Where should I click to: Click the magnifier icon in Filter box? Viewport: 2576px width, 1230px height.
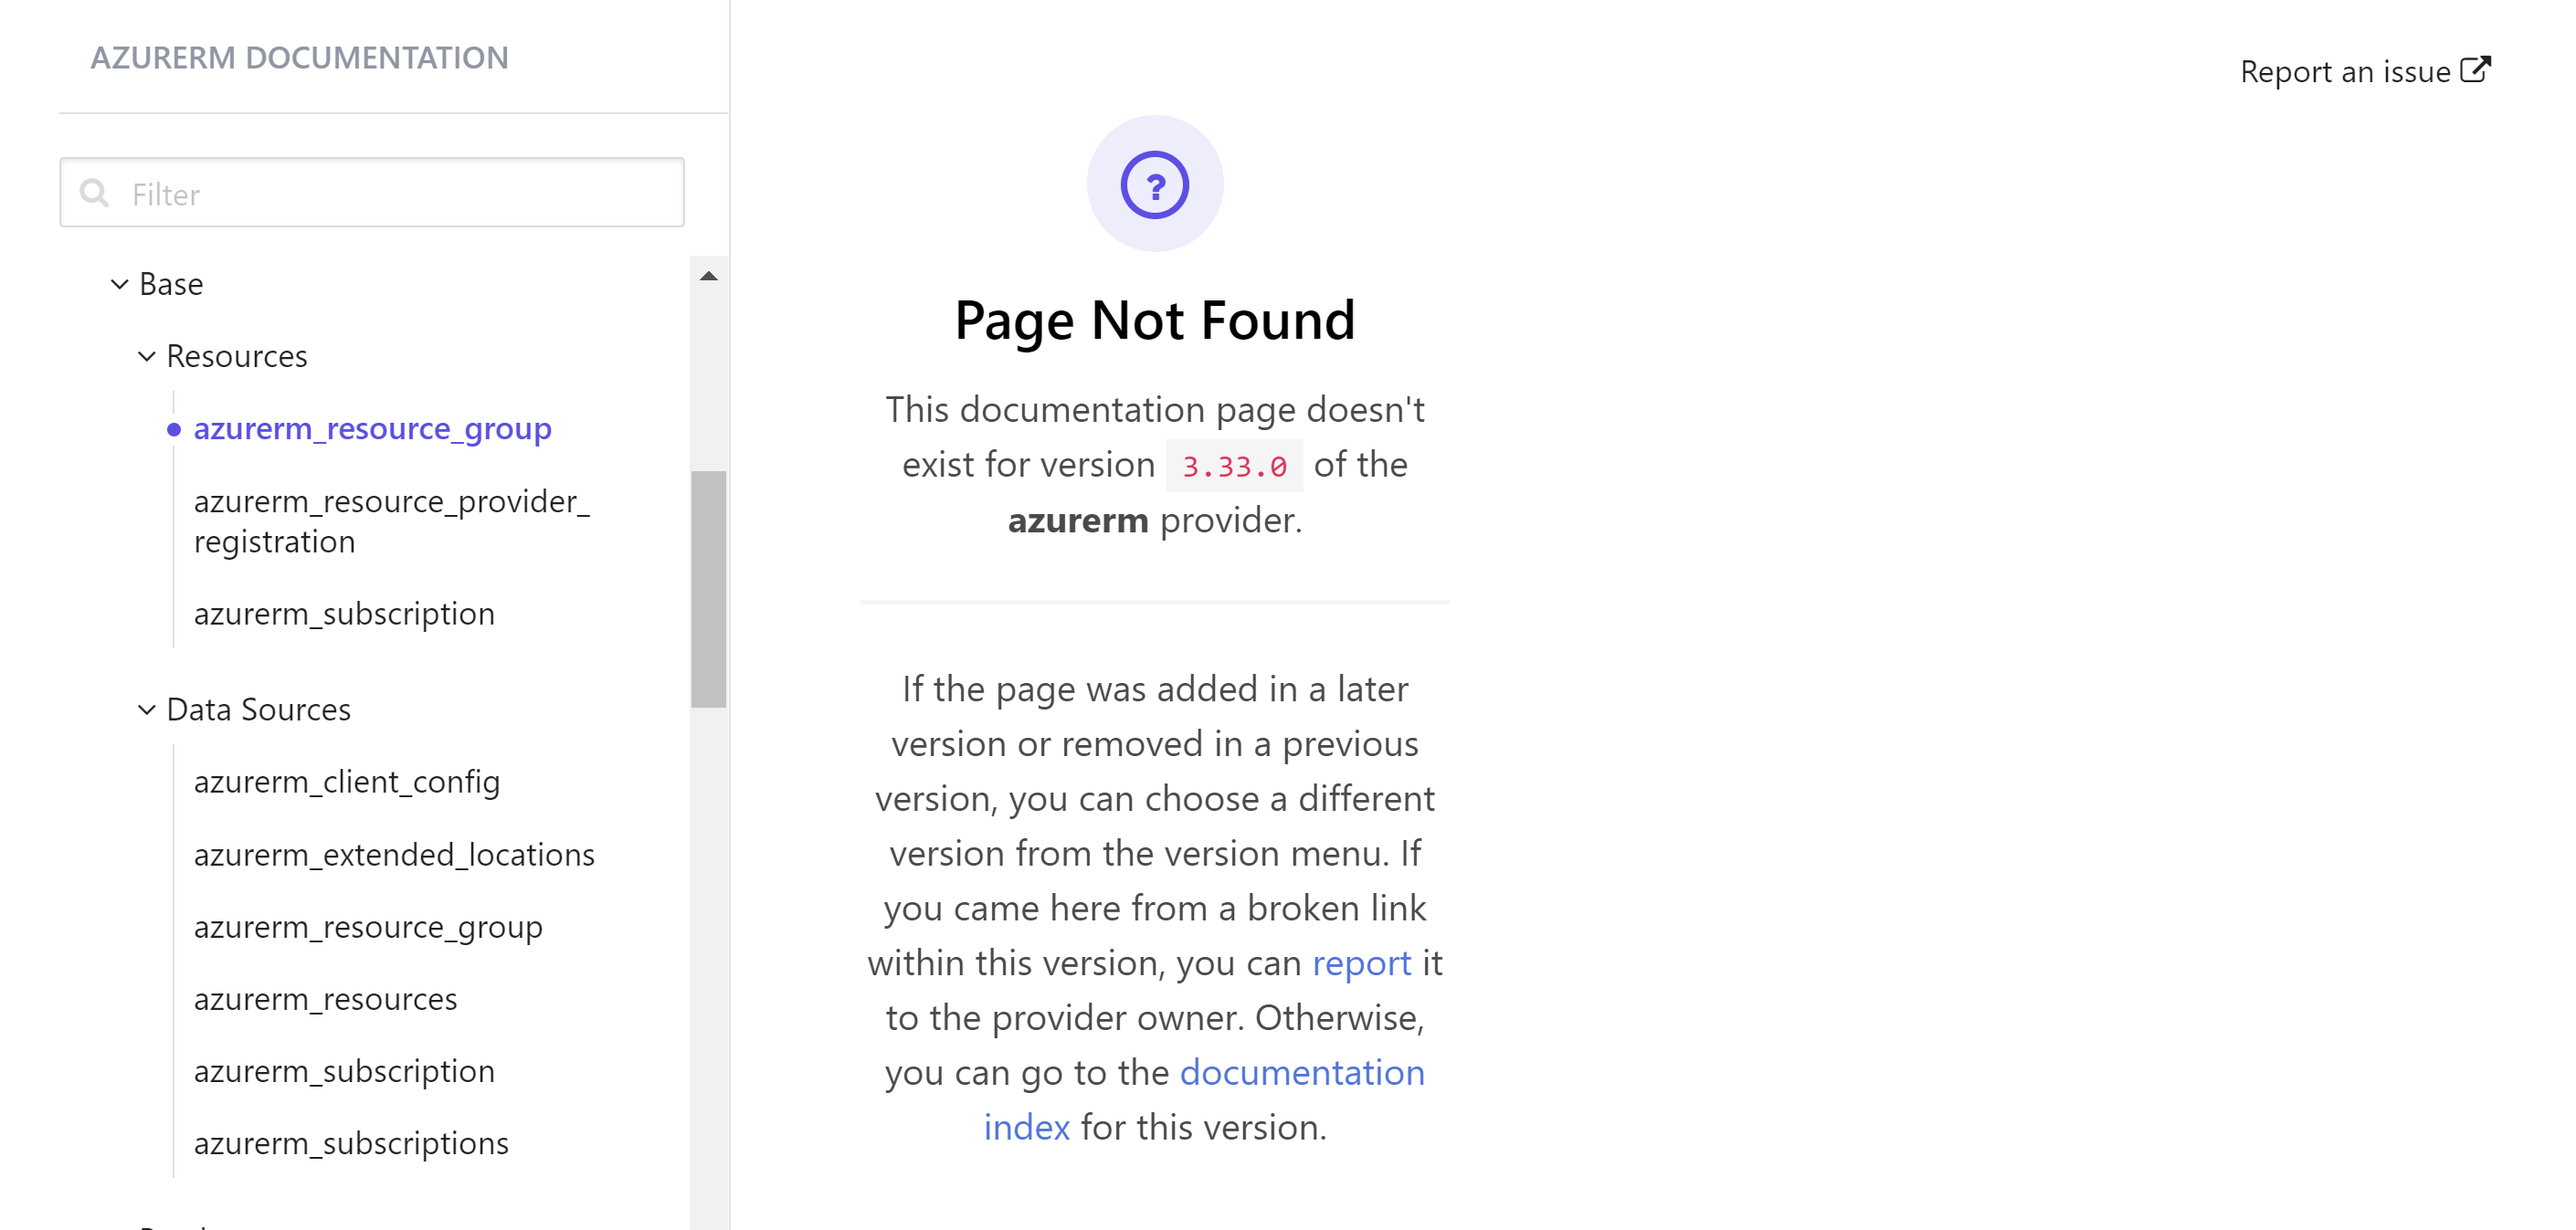coord(95,193)
